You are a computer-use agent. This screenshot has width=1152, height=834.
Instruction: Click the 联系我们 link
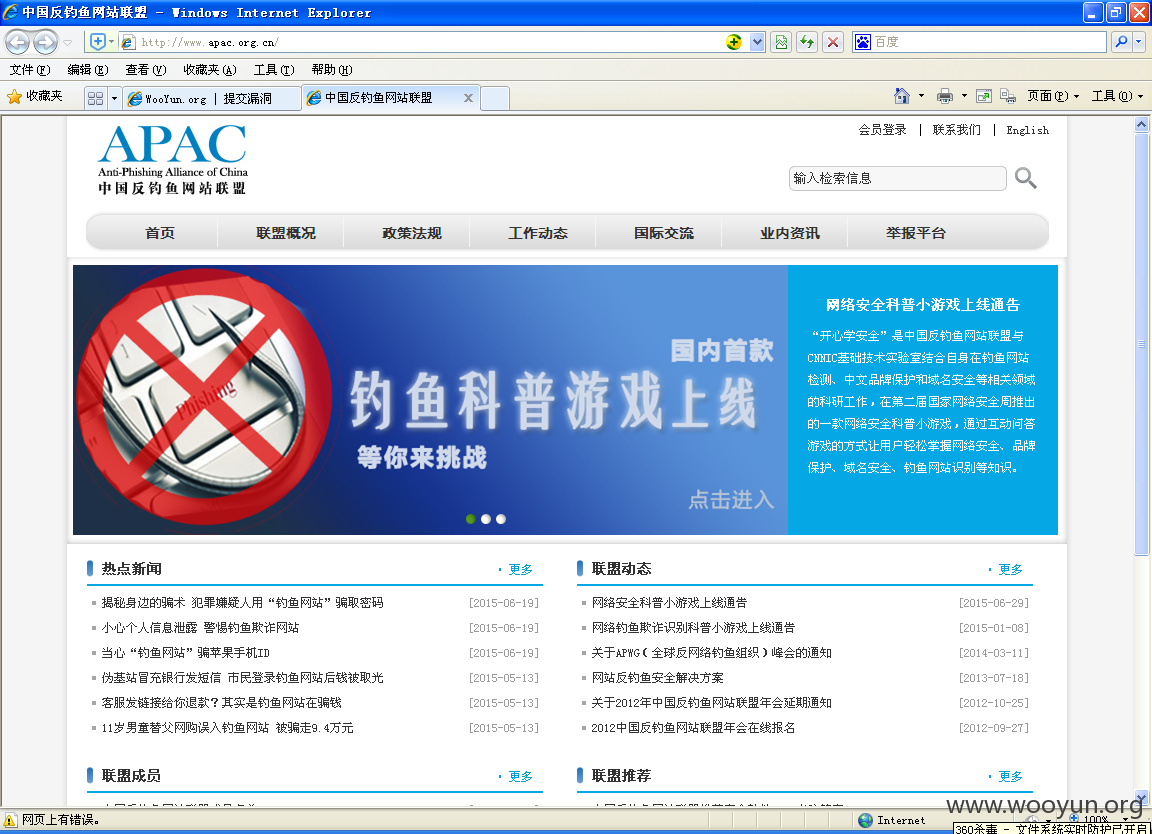(x=956, y=130)
